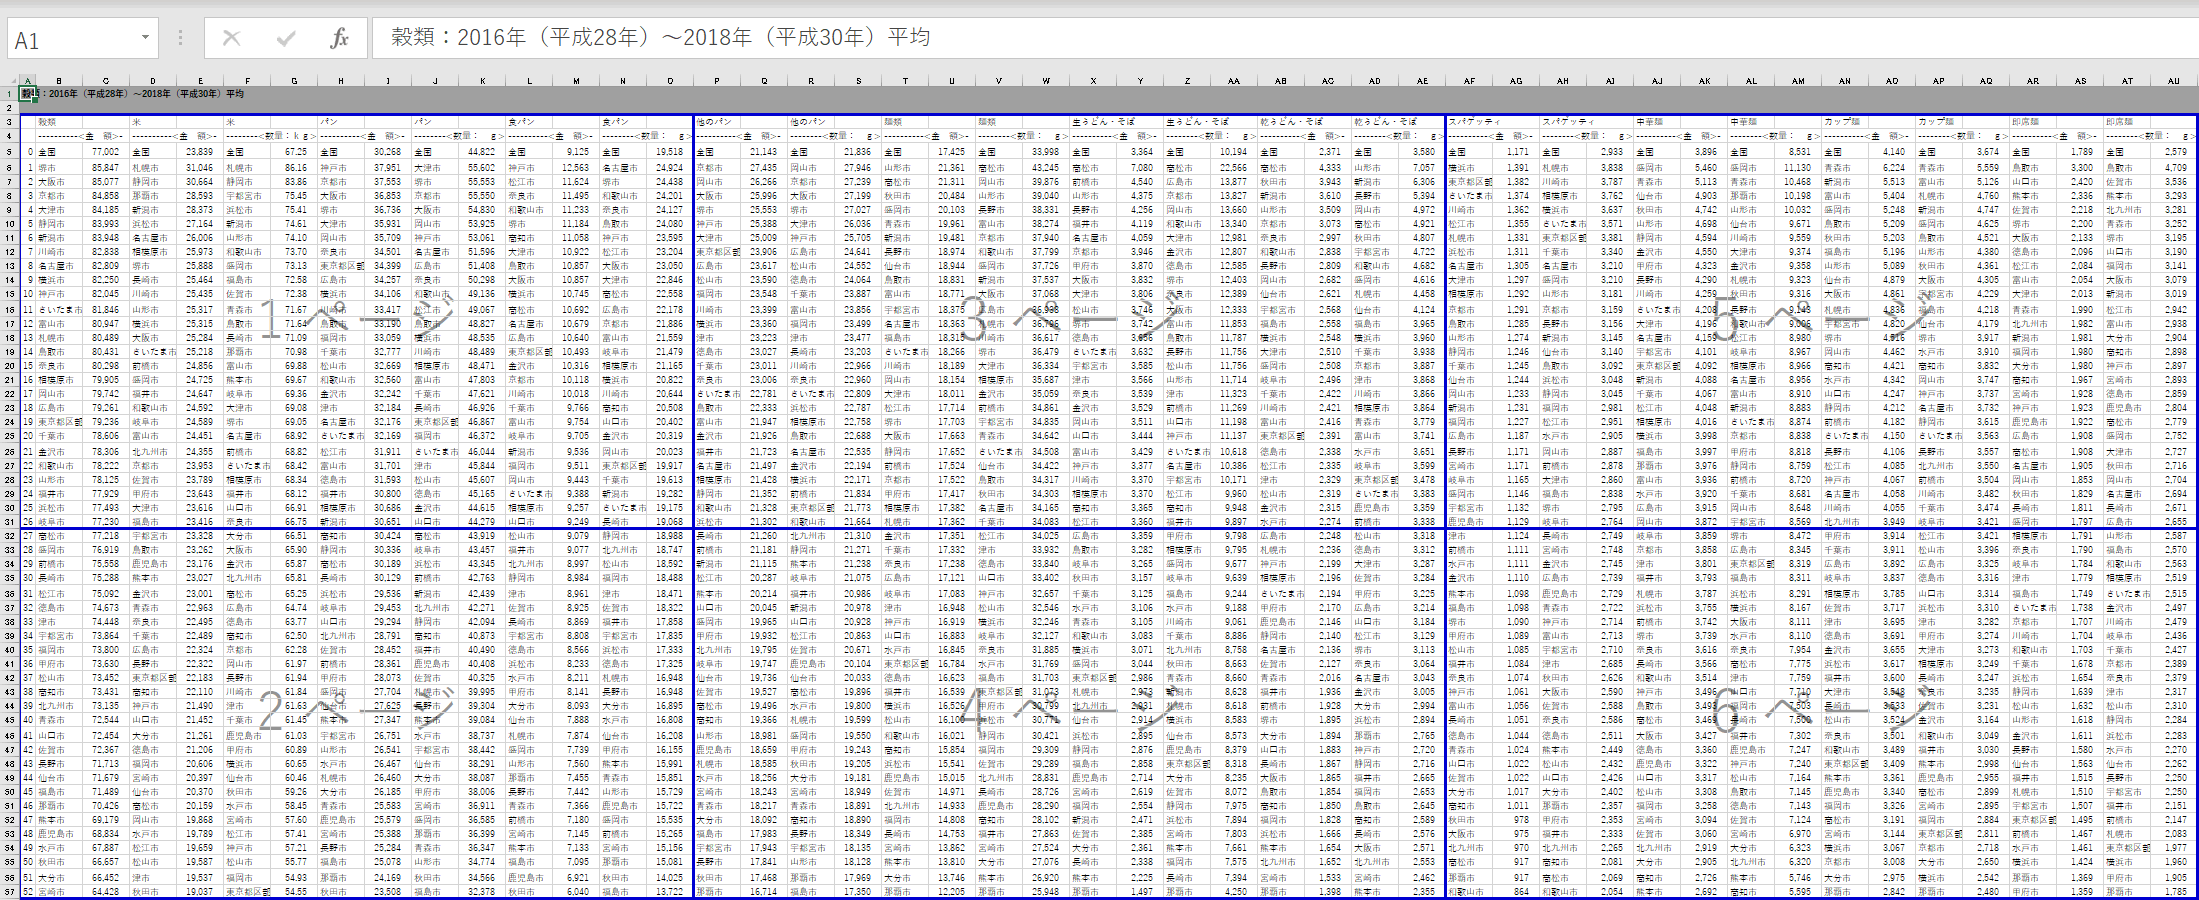
Task: Select row 16 header
Action: (x=11, y=308)
